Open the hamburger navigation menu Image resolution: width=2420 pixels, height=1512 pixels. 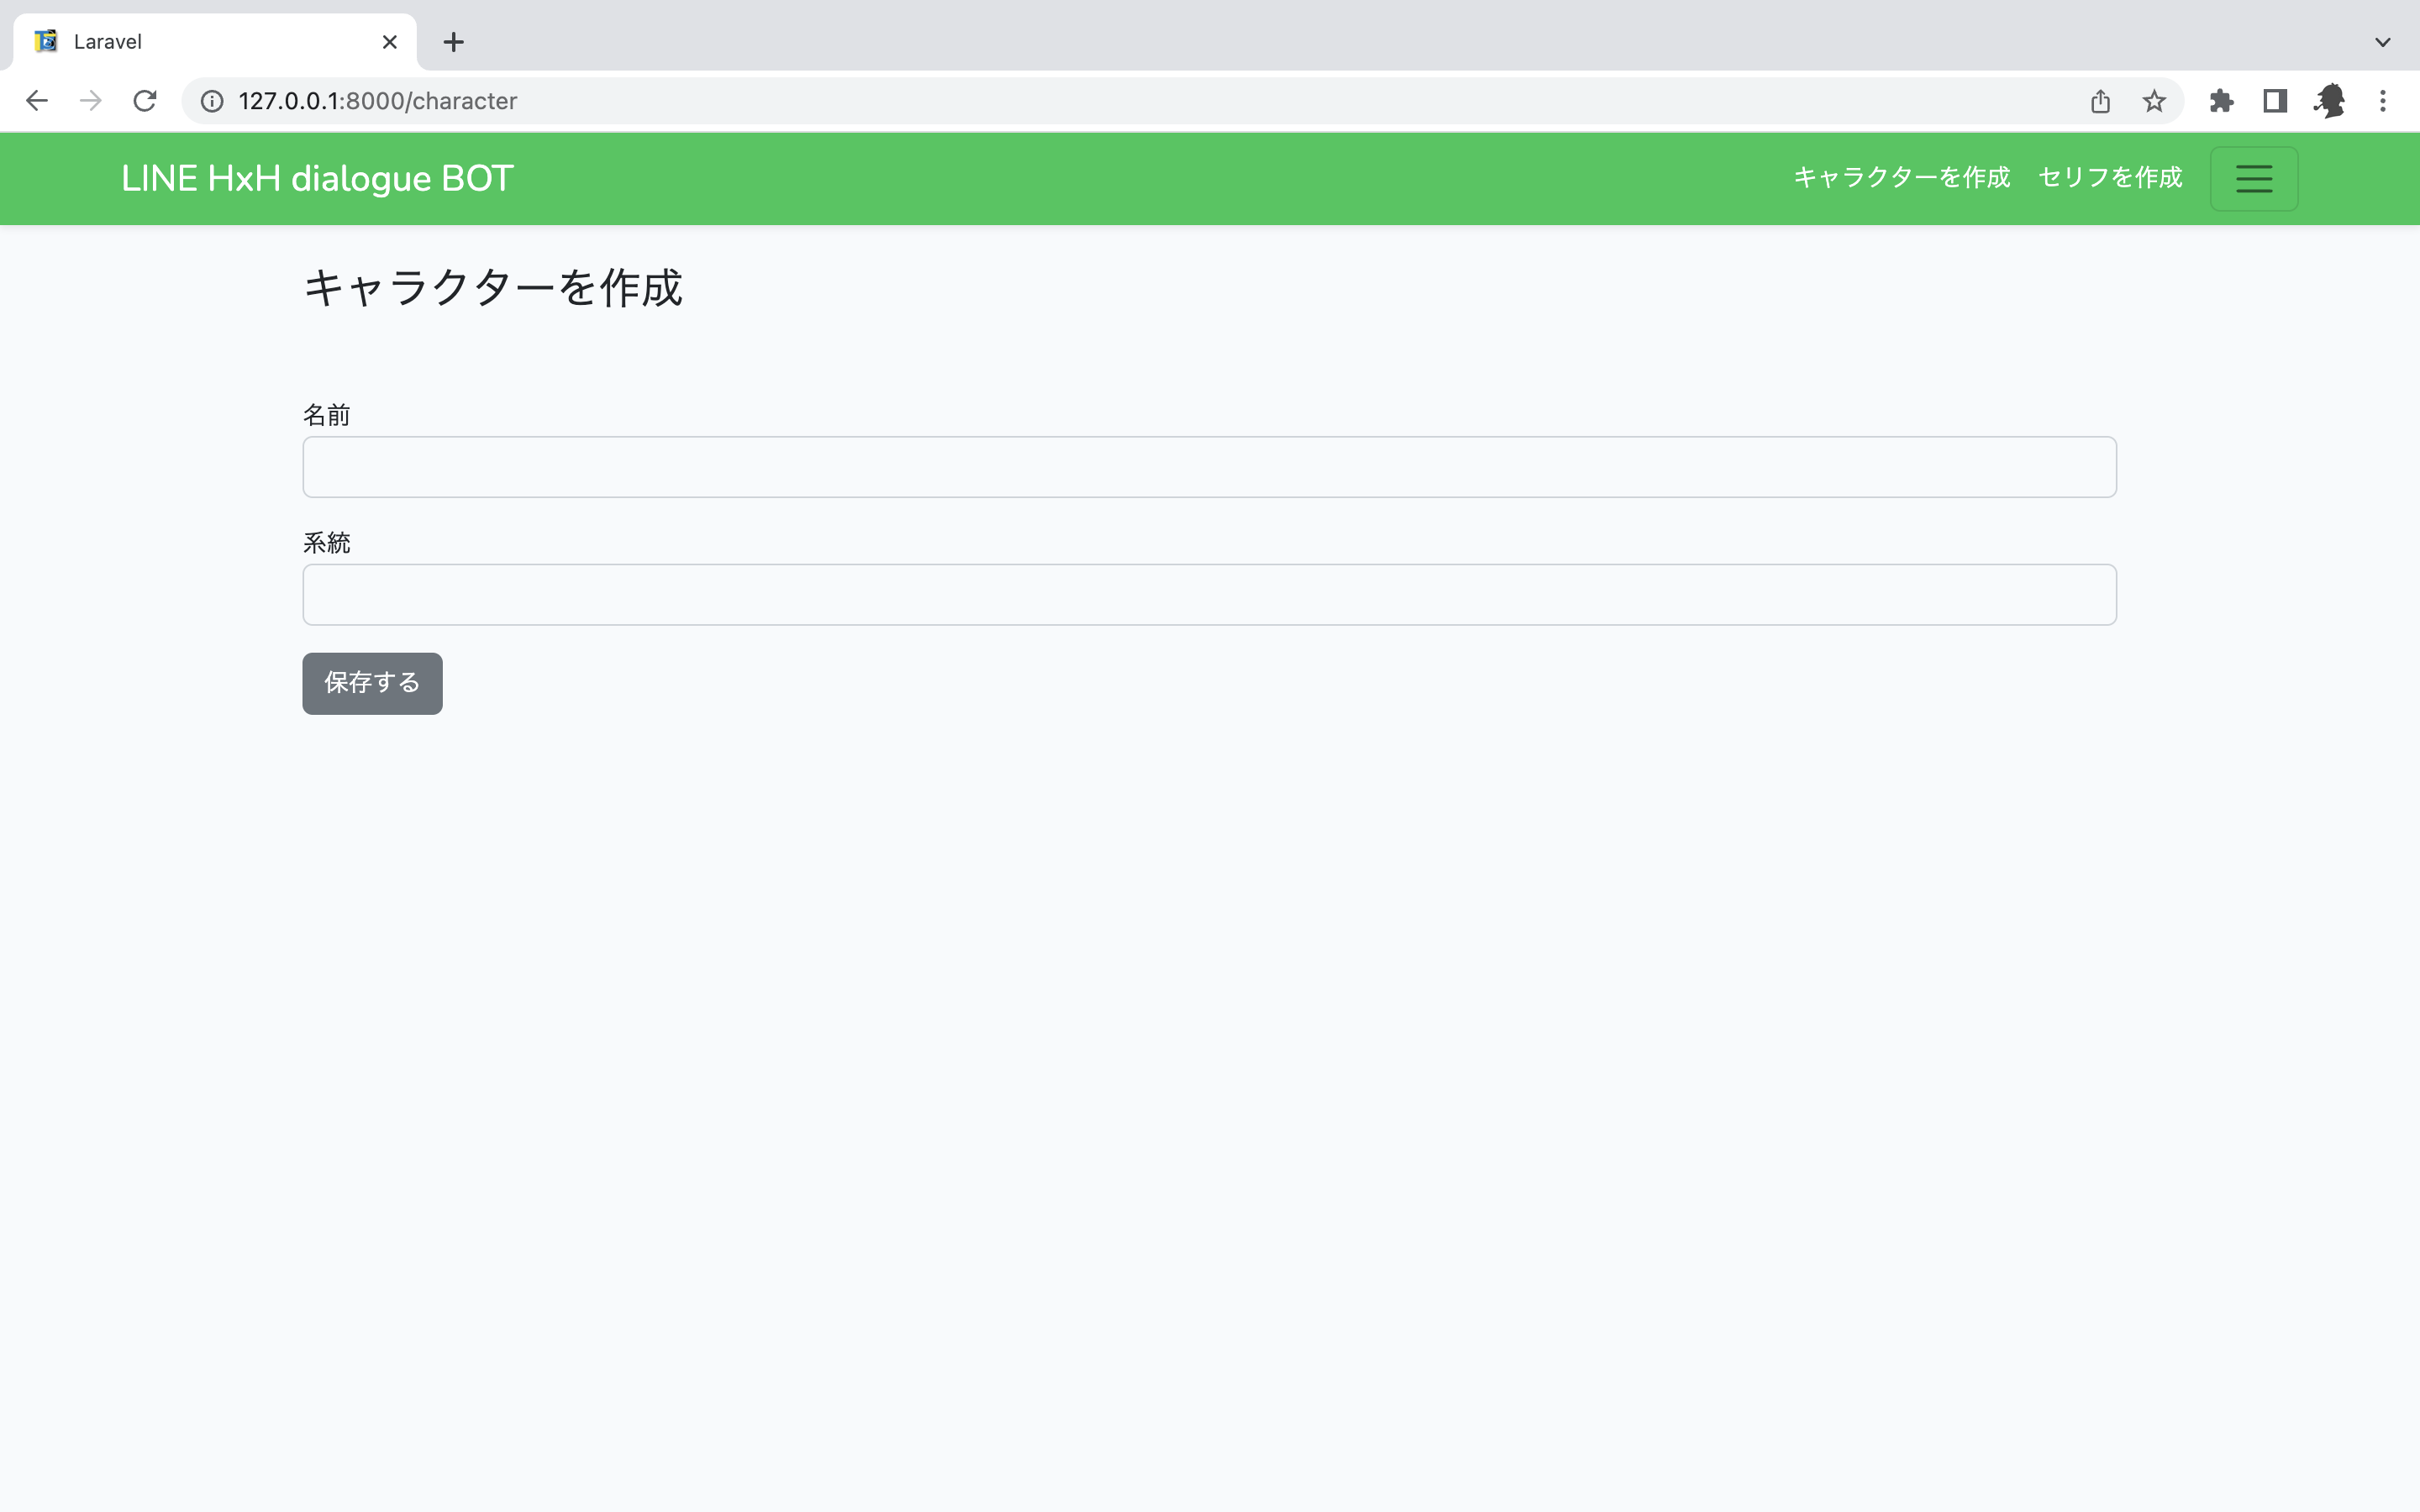coord(2253,178)
